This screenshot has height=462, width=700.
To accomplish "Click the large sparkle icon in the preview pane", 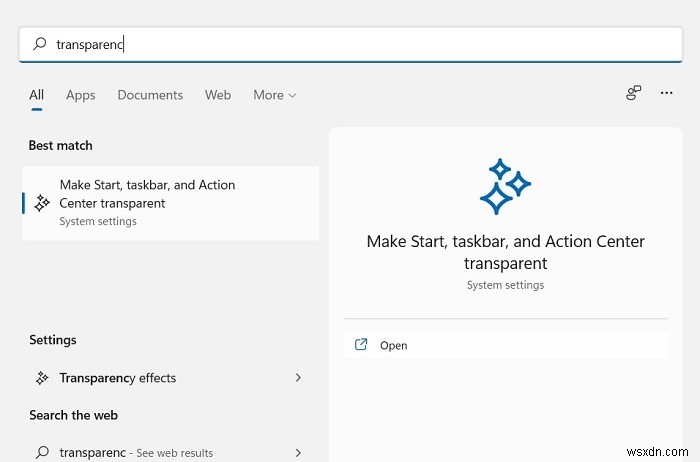I will pos(505,186).
